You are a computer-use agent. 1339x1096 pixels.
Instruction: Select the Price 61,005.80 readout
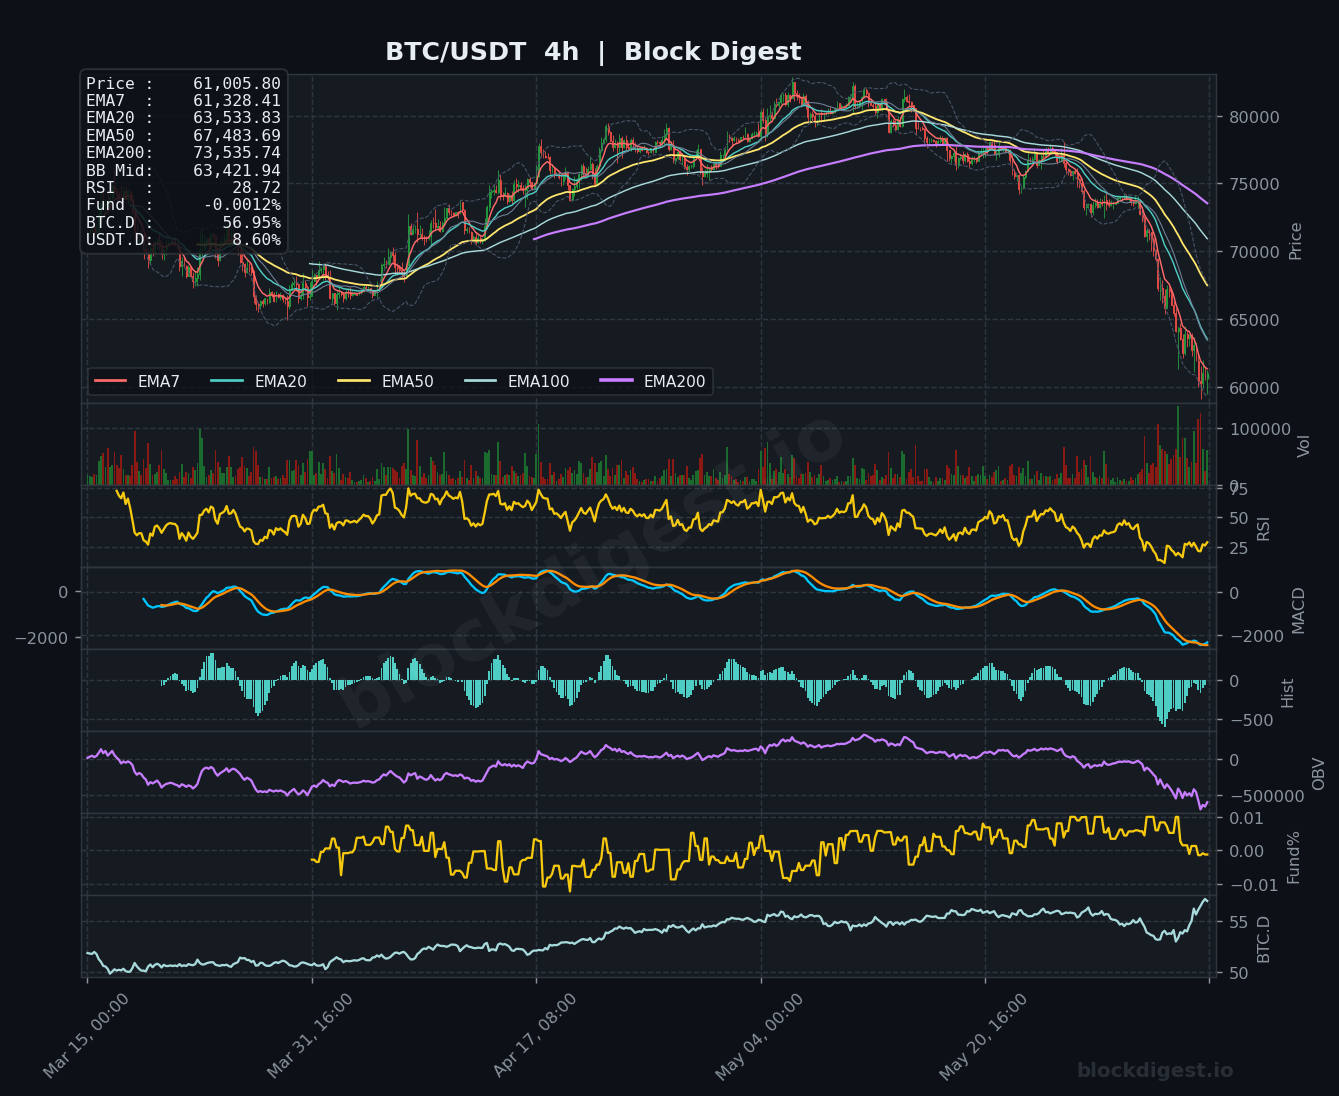point(183,84)
